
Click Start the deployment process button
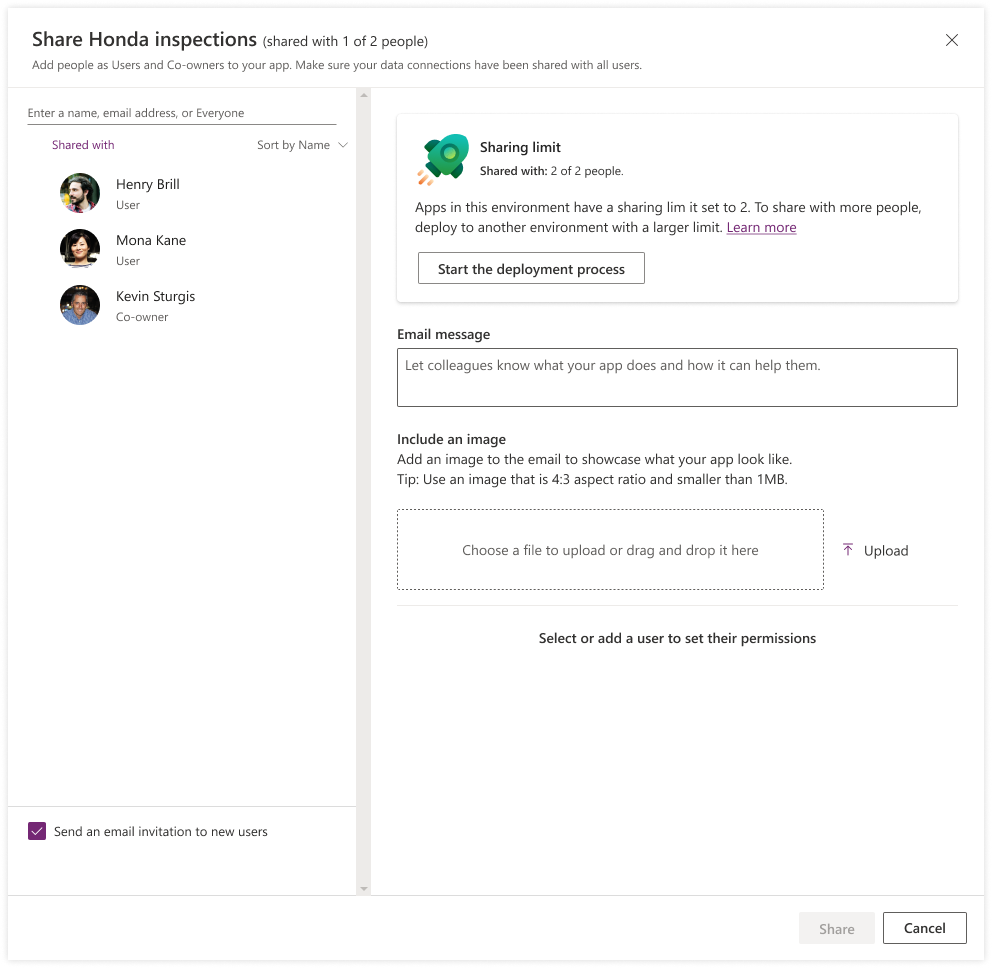click(531, 269)
